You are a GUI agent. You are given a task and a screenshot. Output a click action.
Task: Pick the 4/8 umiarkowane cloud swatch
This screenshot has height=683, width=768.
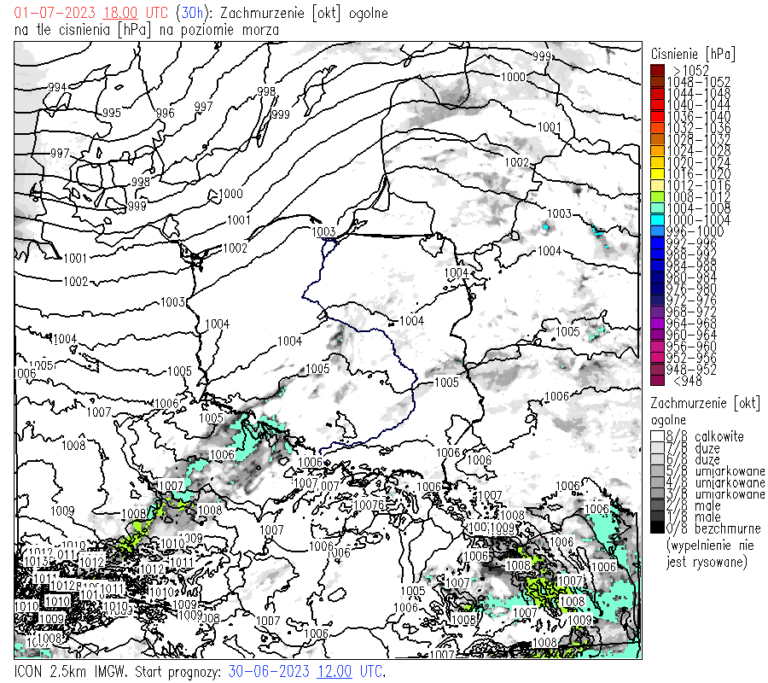657,482
